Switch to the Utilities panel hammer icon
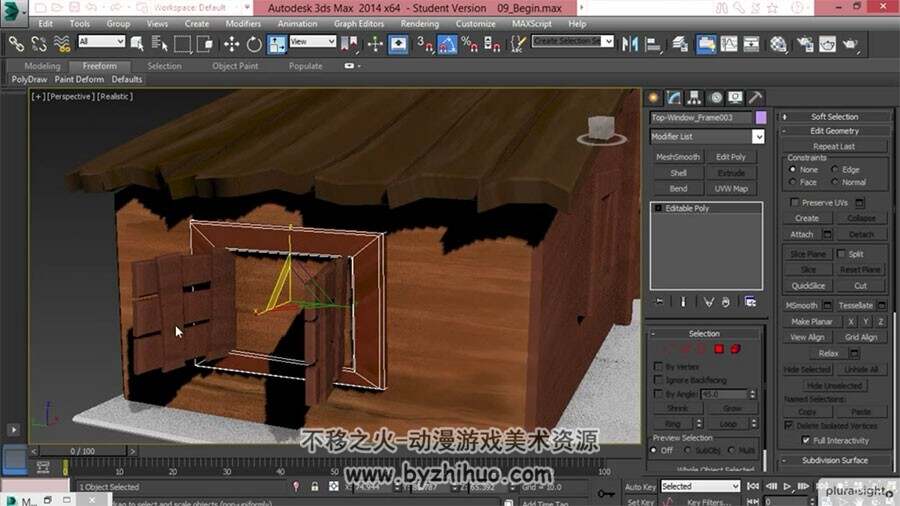Screen dimensions: 900x506 755,98
